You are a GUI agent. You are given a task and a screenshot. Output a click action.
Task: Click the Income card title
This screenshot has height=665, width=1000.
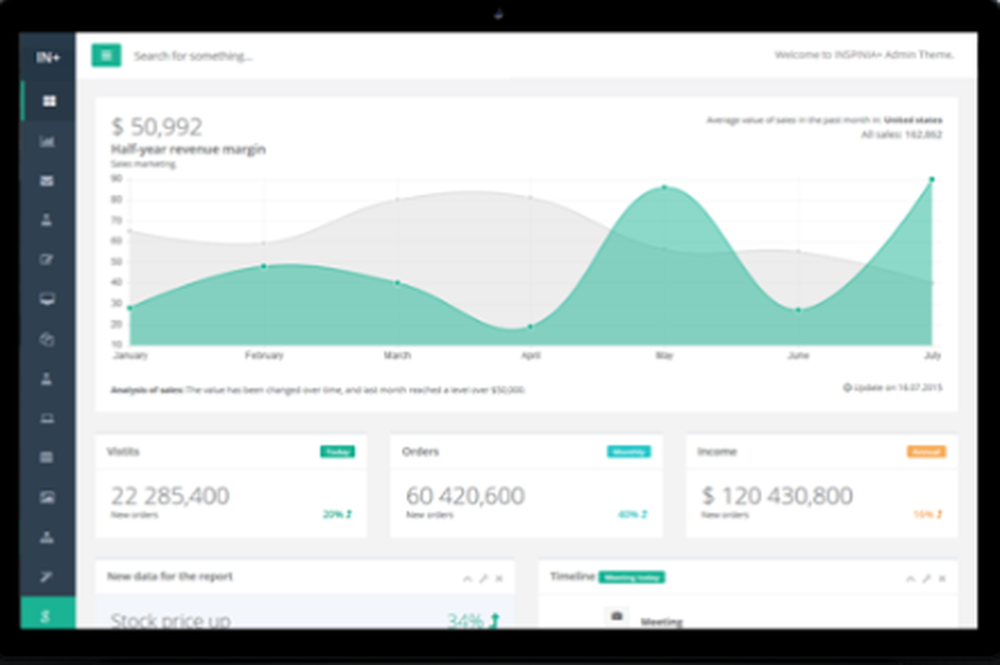(717, 451)
